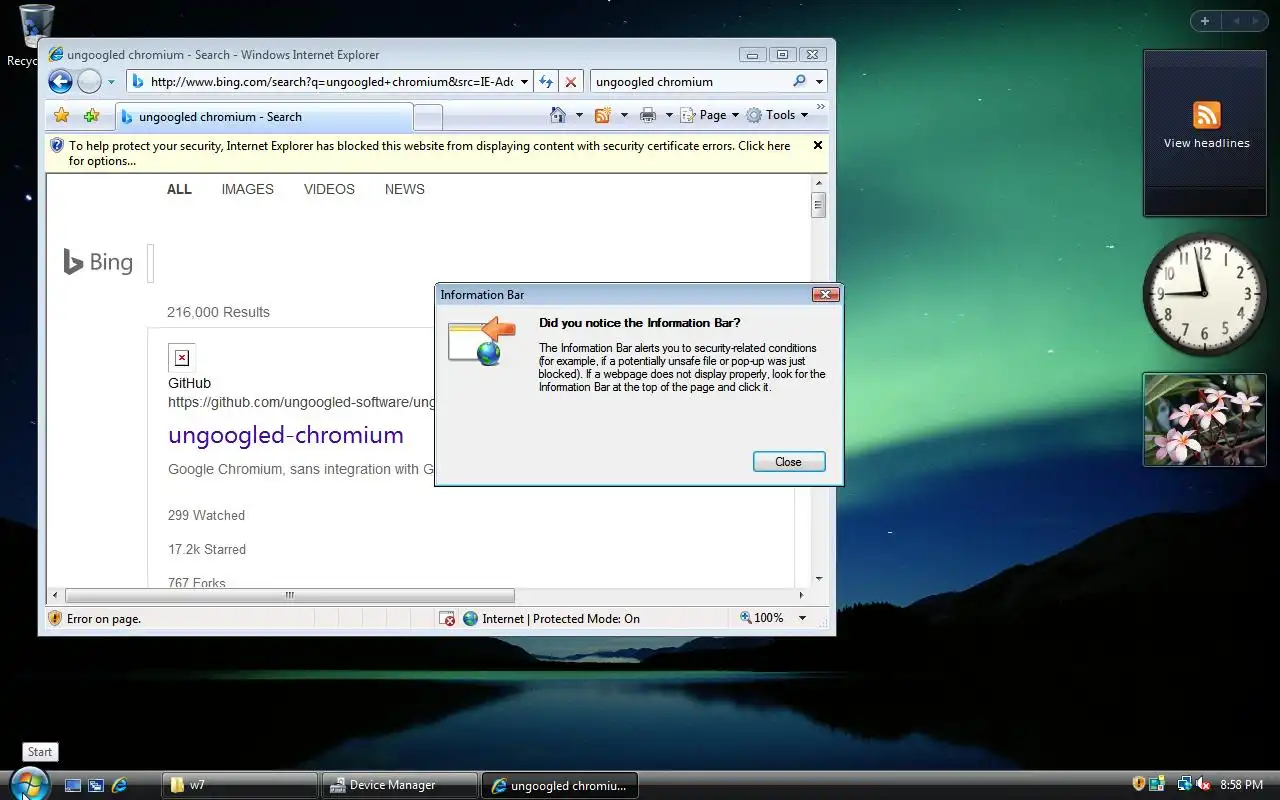
Task: Expand the Print dropdown arrow
Action: click(668, 115)
